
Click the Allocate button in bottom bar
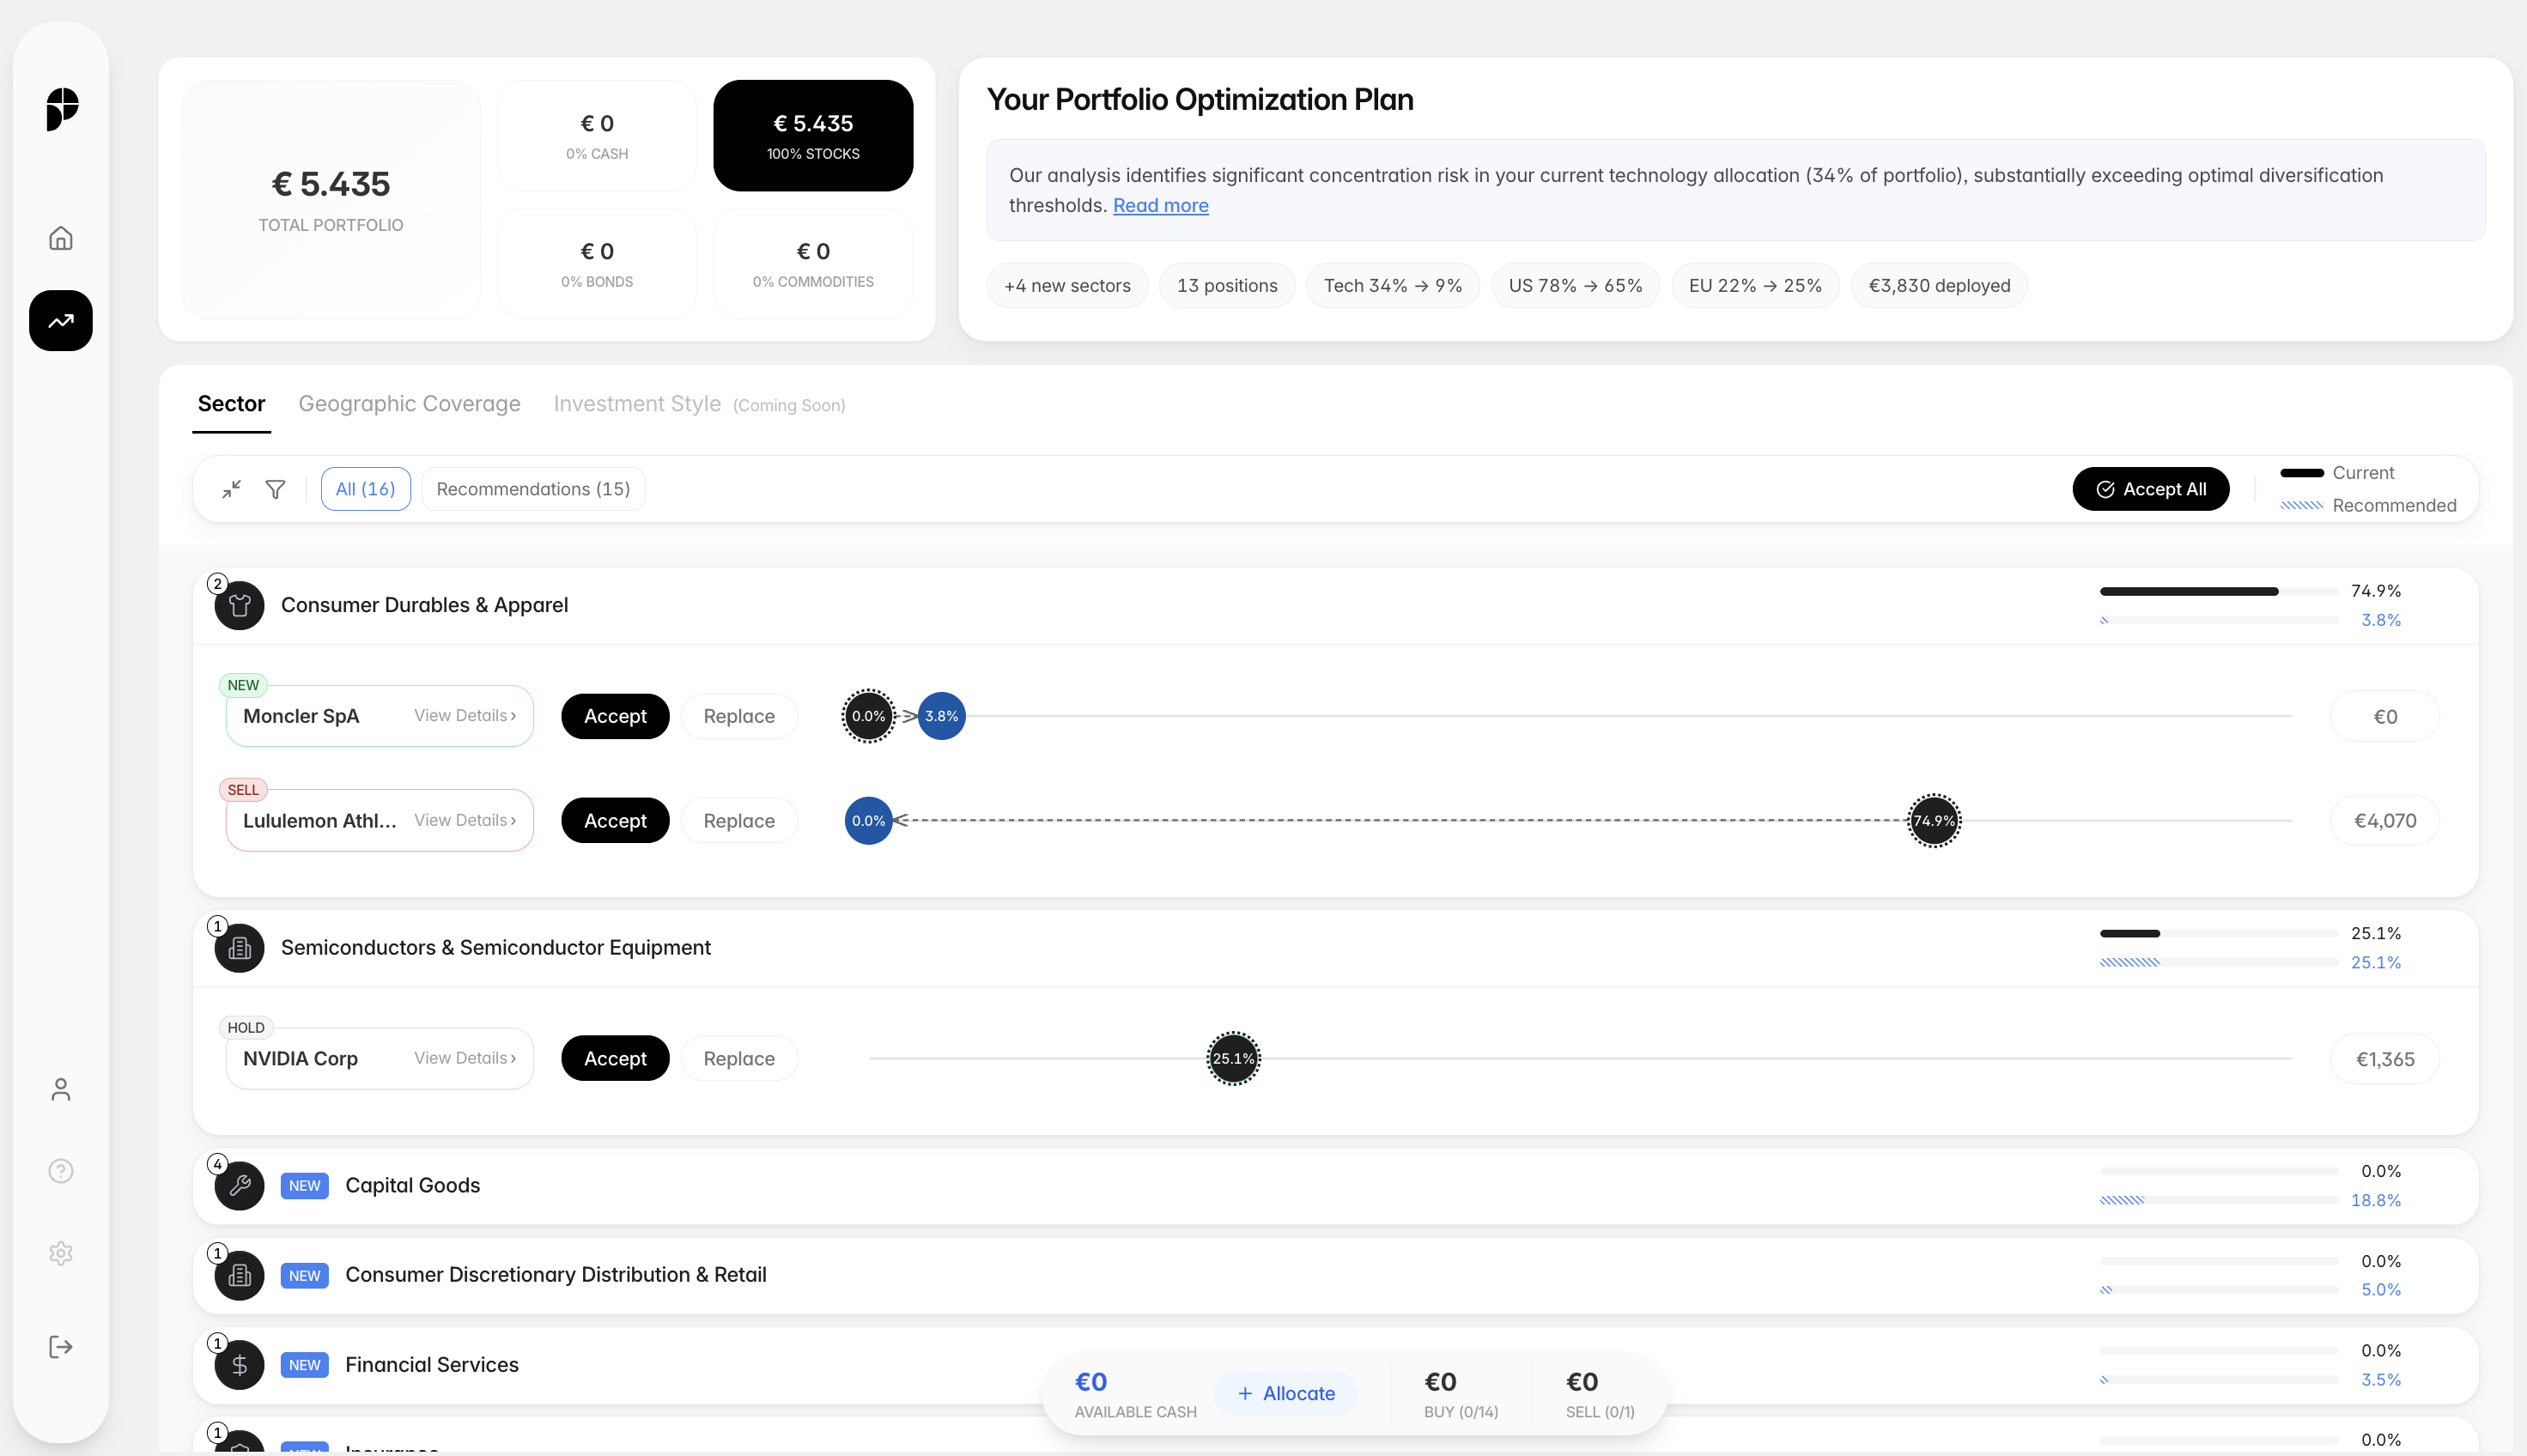pyautogui.click(x=1286, y=1393)
